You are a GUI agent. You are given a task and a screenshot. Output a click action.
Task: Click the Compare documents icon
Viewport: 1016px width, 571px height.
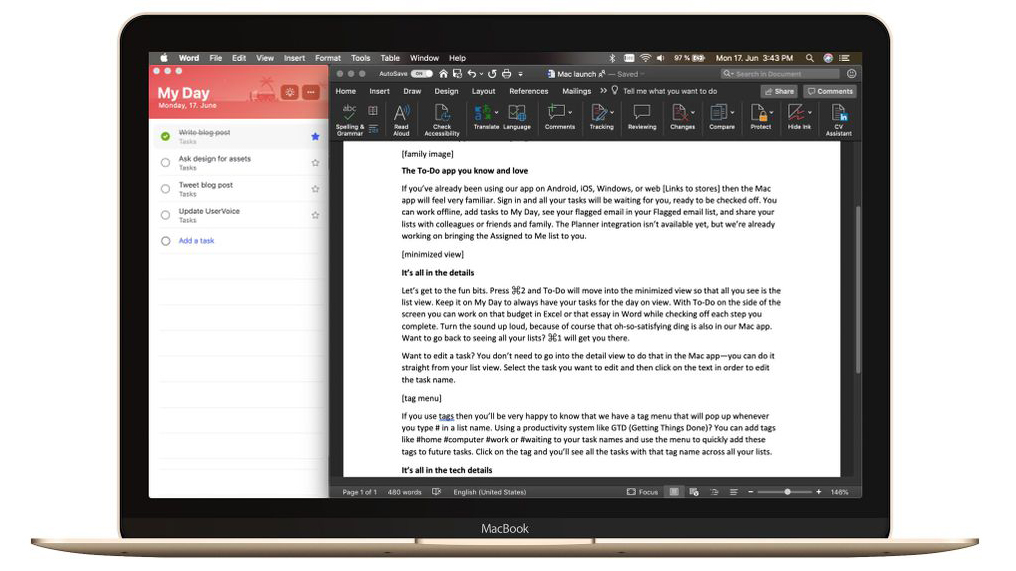[719, 113]
